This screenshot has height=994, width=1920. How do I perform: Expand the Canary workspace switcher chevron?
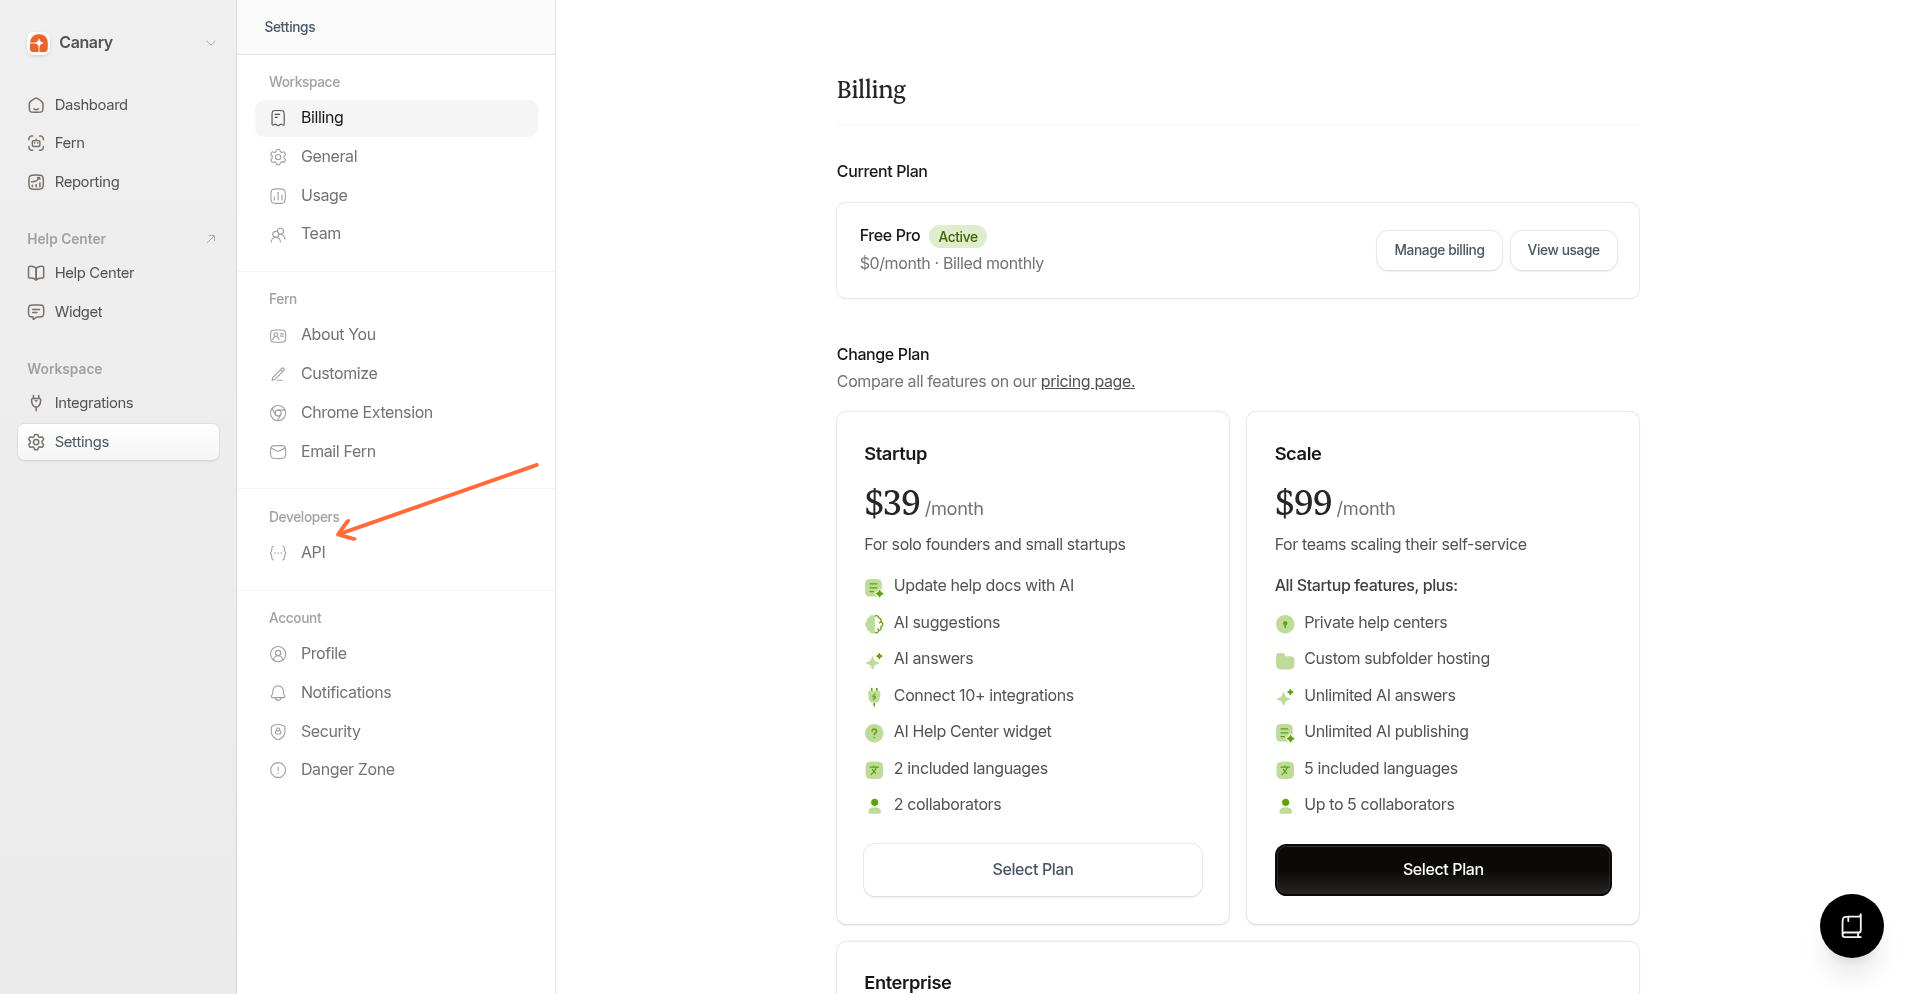[x=210, y=43]
